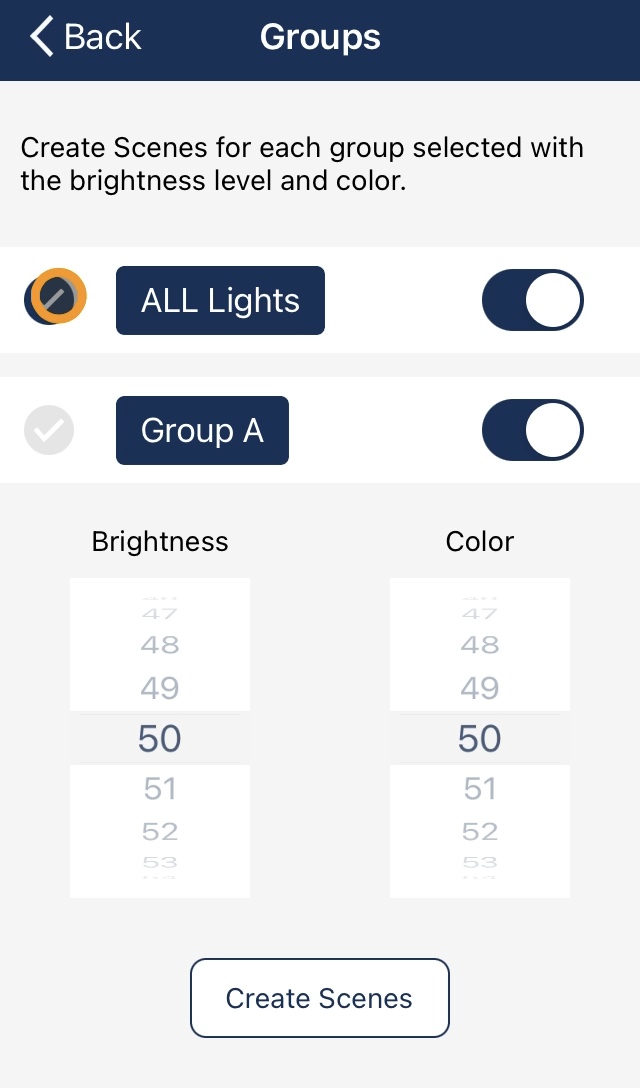
Task: Open the ALL Lights group label
Action: click(220, 300)
